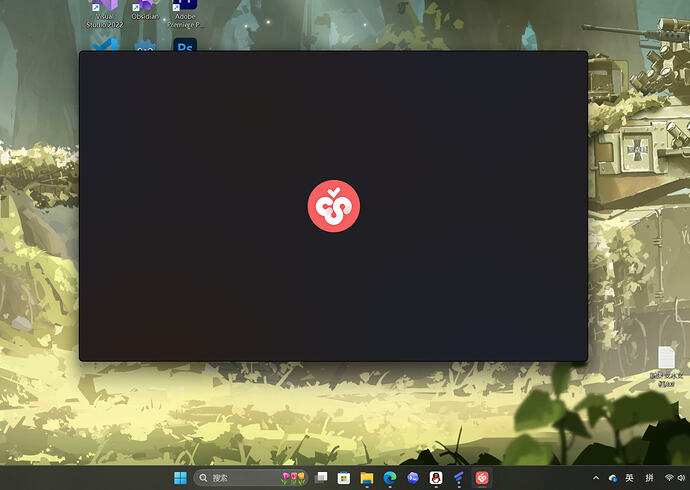Open the volume speaker tray icon
The width and height of the screenshot is (690, 490).
(x=682, y=478)
